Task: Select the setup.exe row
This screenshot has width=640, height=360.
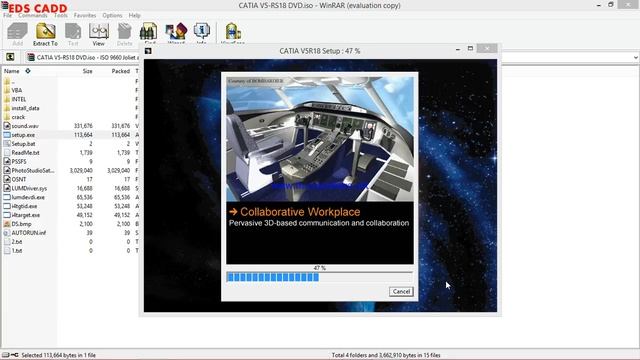Action: pos(71,135)
